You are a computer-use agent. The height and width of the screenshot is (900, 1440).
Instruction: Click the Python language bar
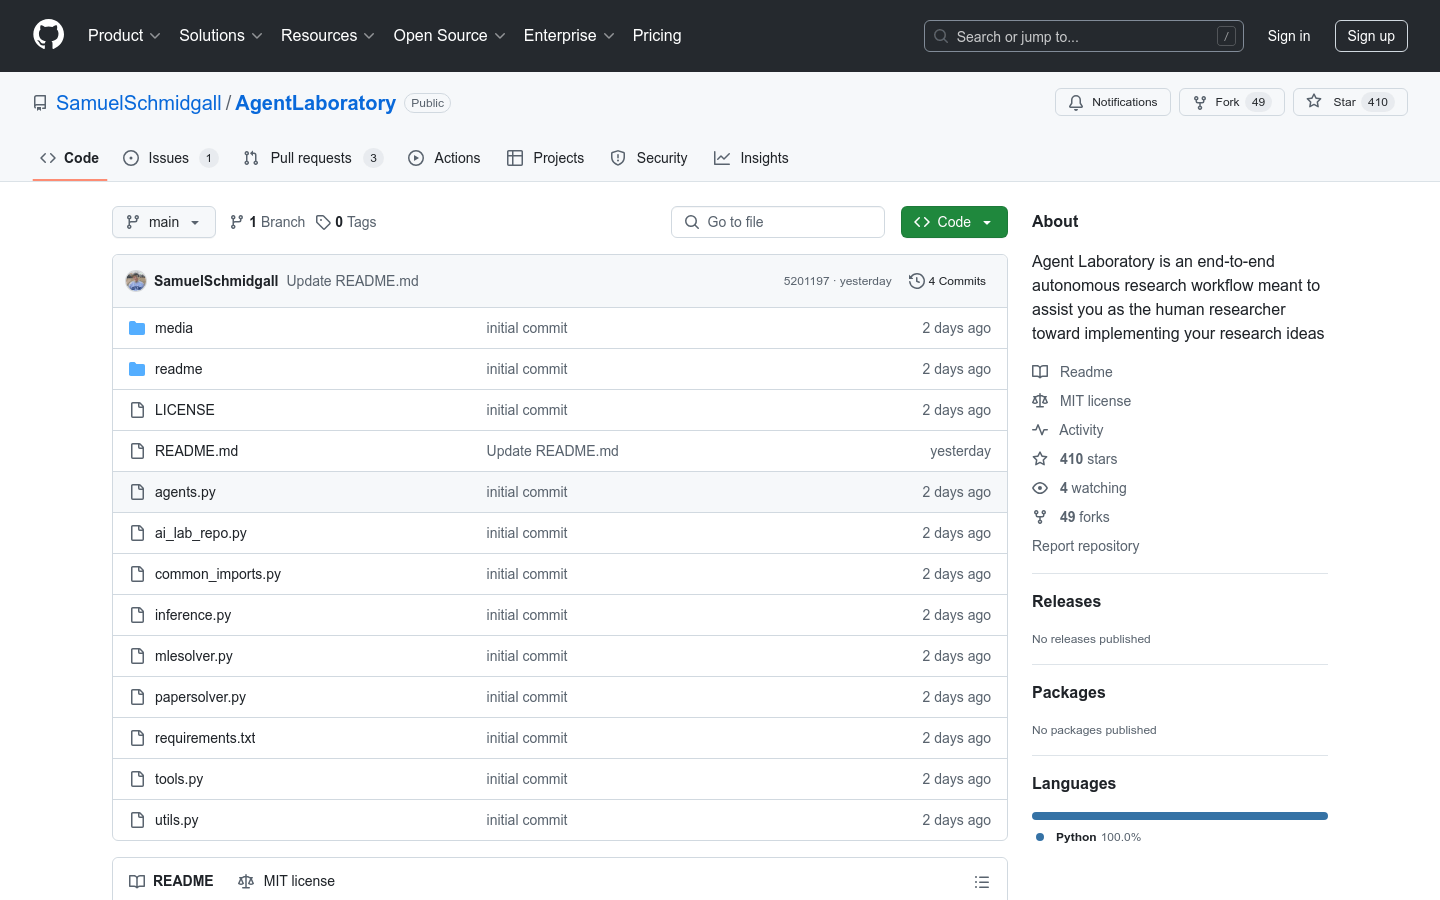coord(1180,816)
